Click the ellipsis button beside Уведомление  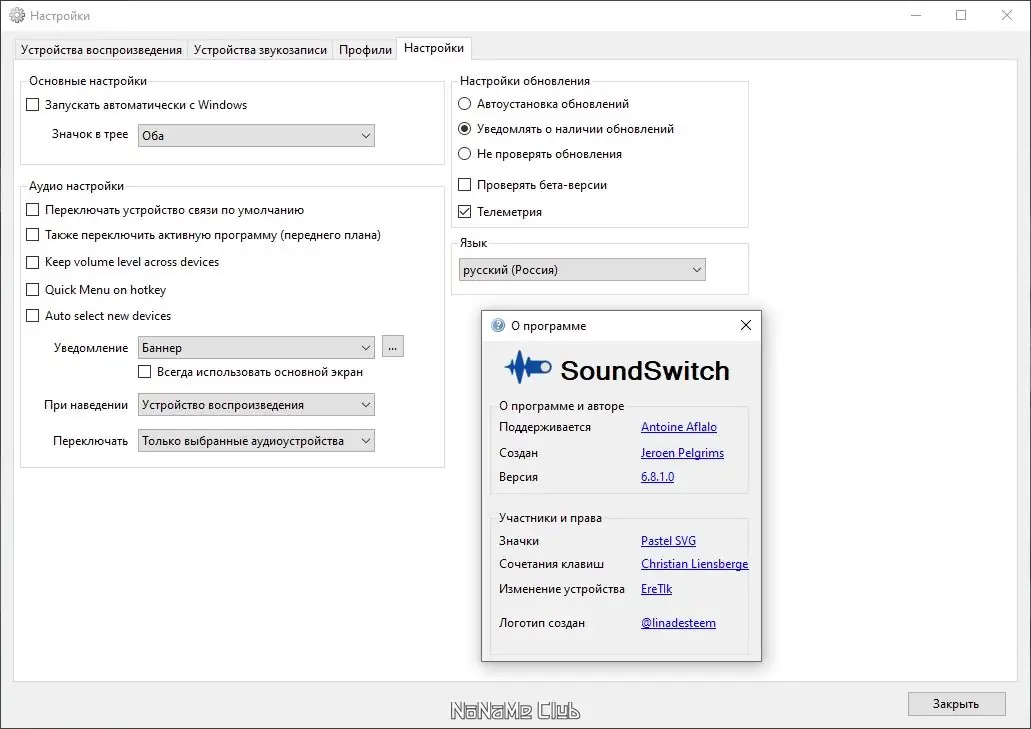pyautogui.click(x=393, y=347)
